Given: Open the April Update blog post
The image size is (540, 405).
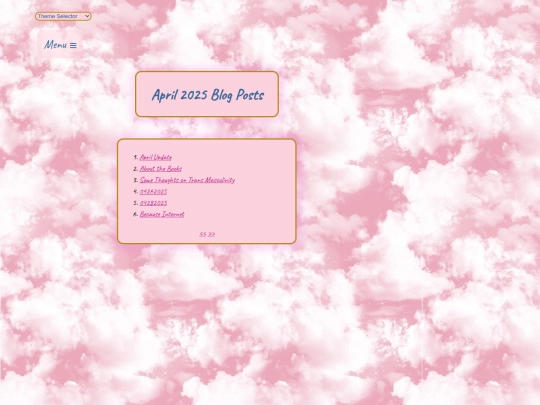Looking at the screenshot, I should coord(156,157).
